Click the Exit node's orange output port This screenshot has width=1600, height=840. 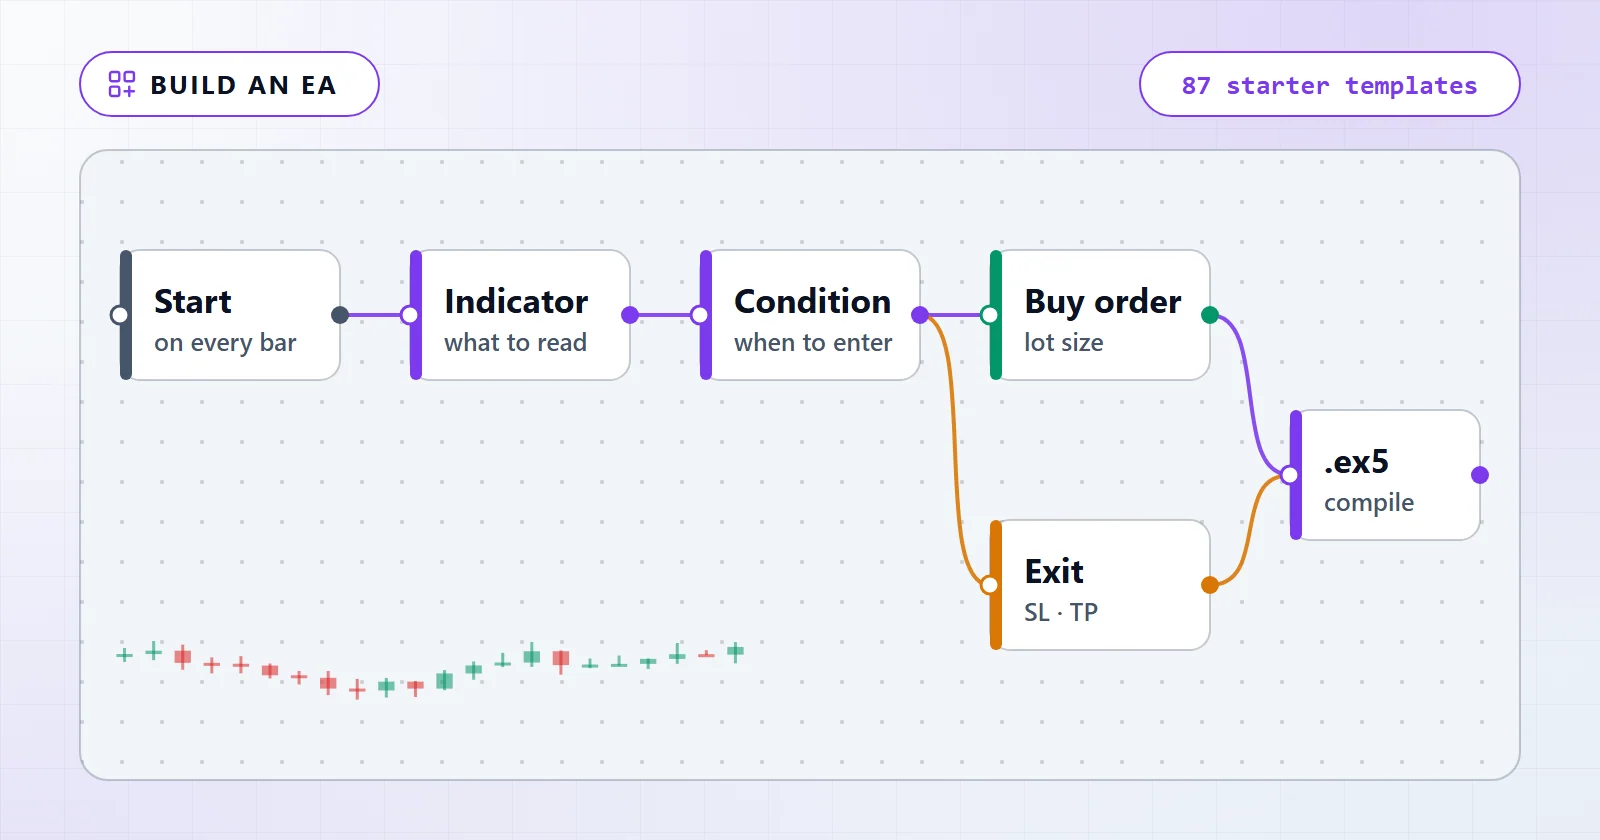click(1210, 585)
